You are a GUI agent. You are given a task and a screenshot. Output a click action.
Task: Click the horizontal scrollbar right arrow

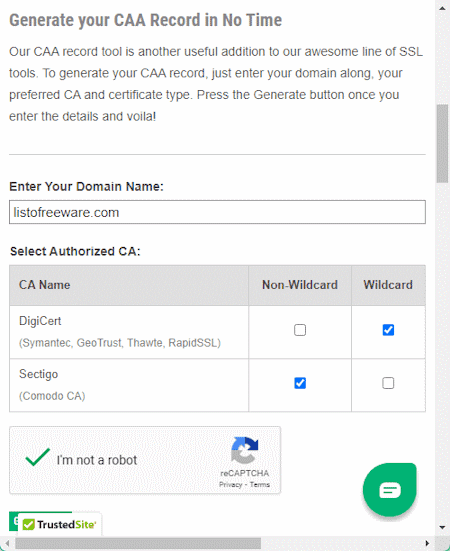428,543
